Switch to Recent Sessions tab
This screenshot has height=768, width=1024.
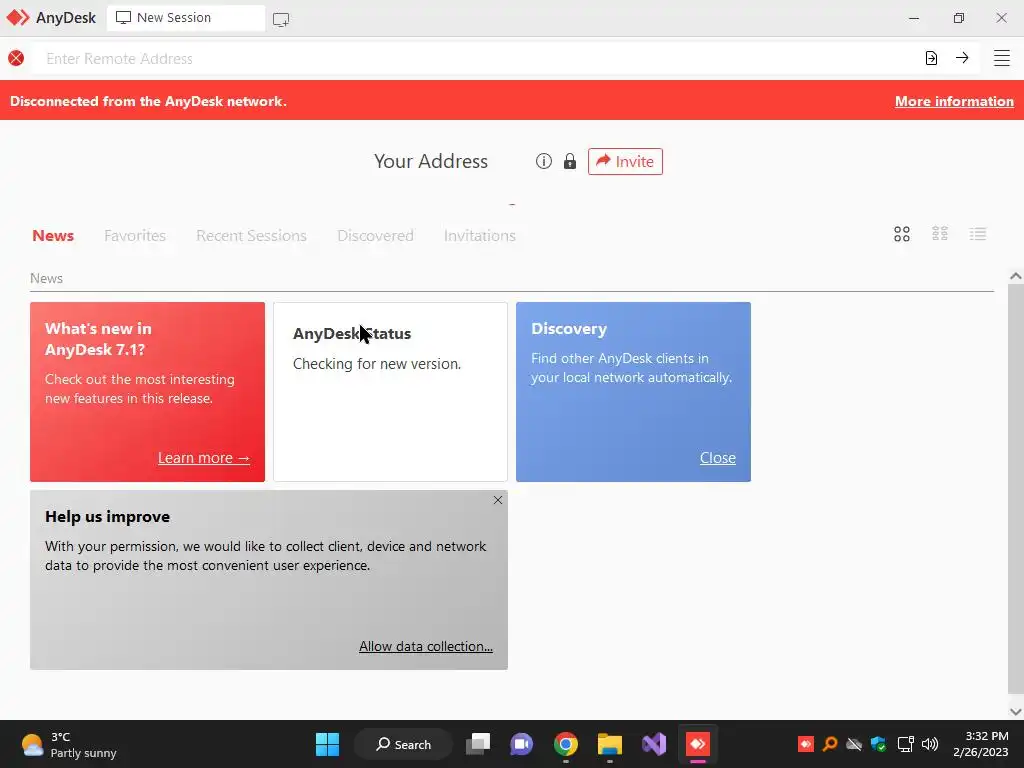[251, 235]
